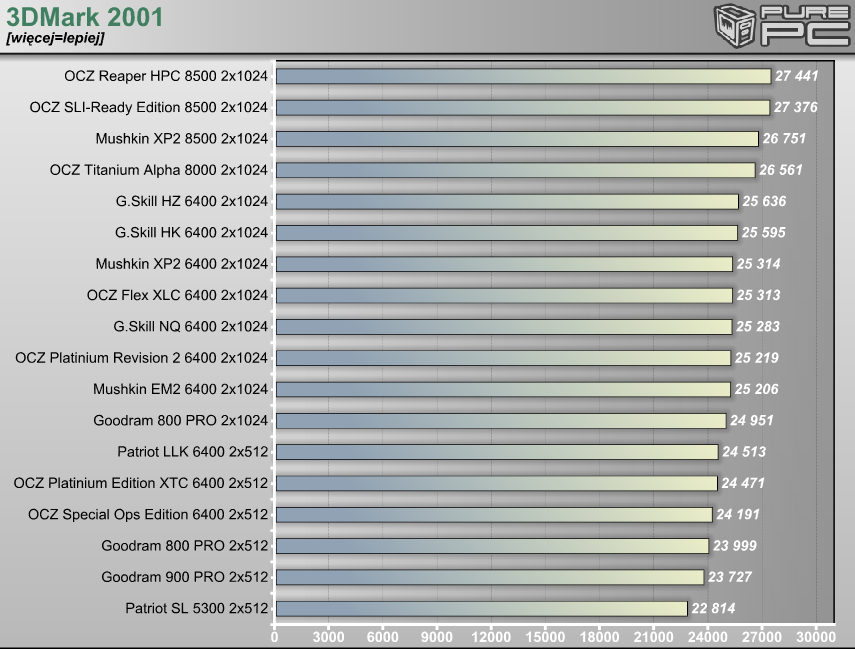
Task: Click the 'OCZ Platinium Revision 2 6400 2x1024' label
Action: point(141,358)
